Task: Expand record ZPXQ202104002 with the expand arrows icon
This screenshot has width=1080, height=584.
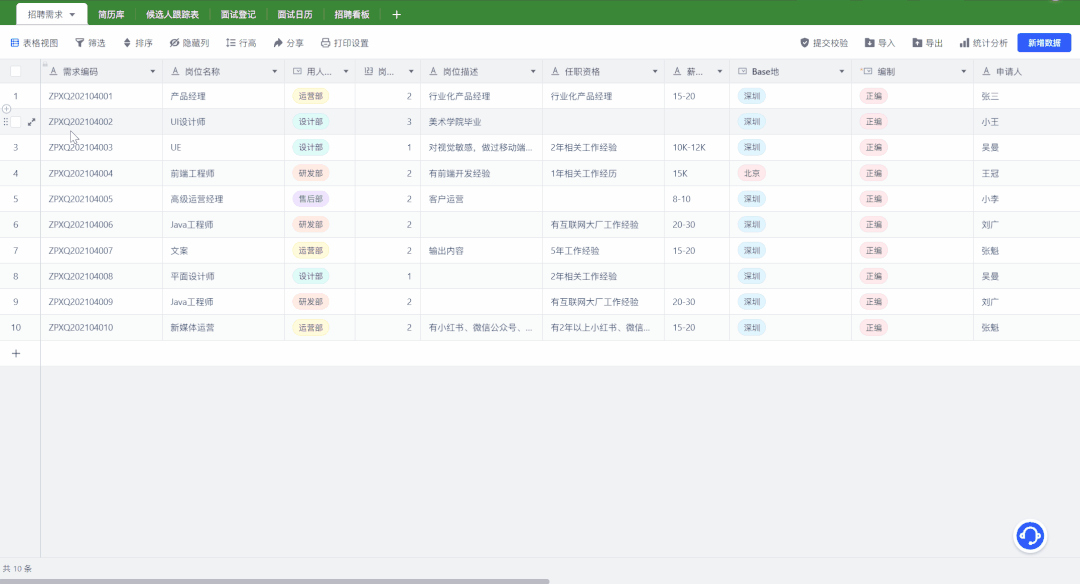Action: [31, 122]
